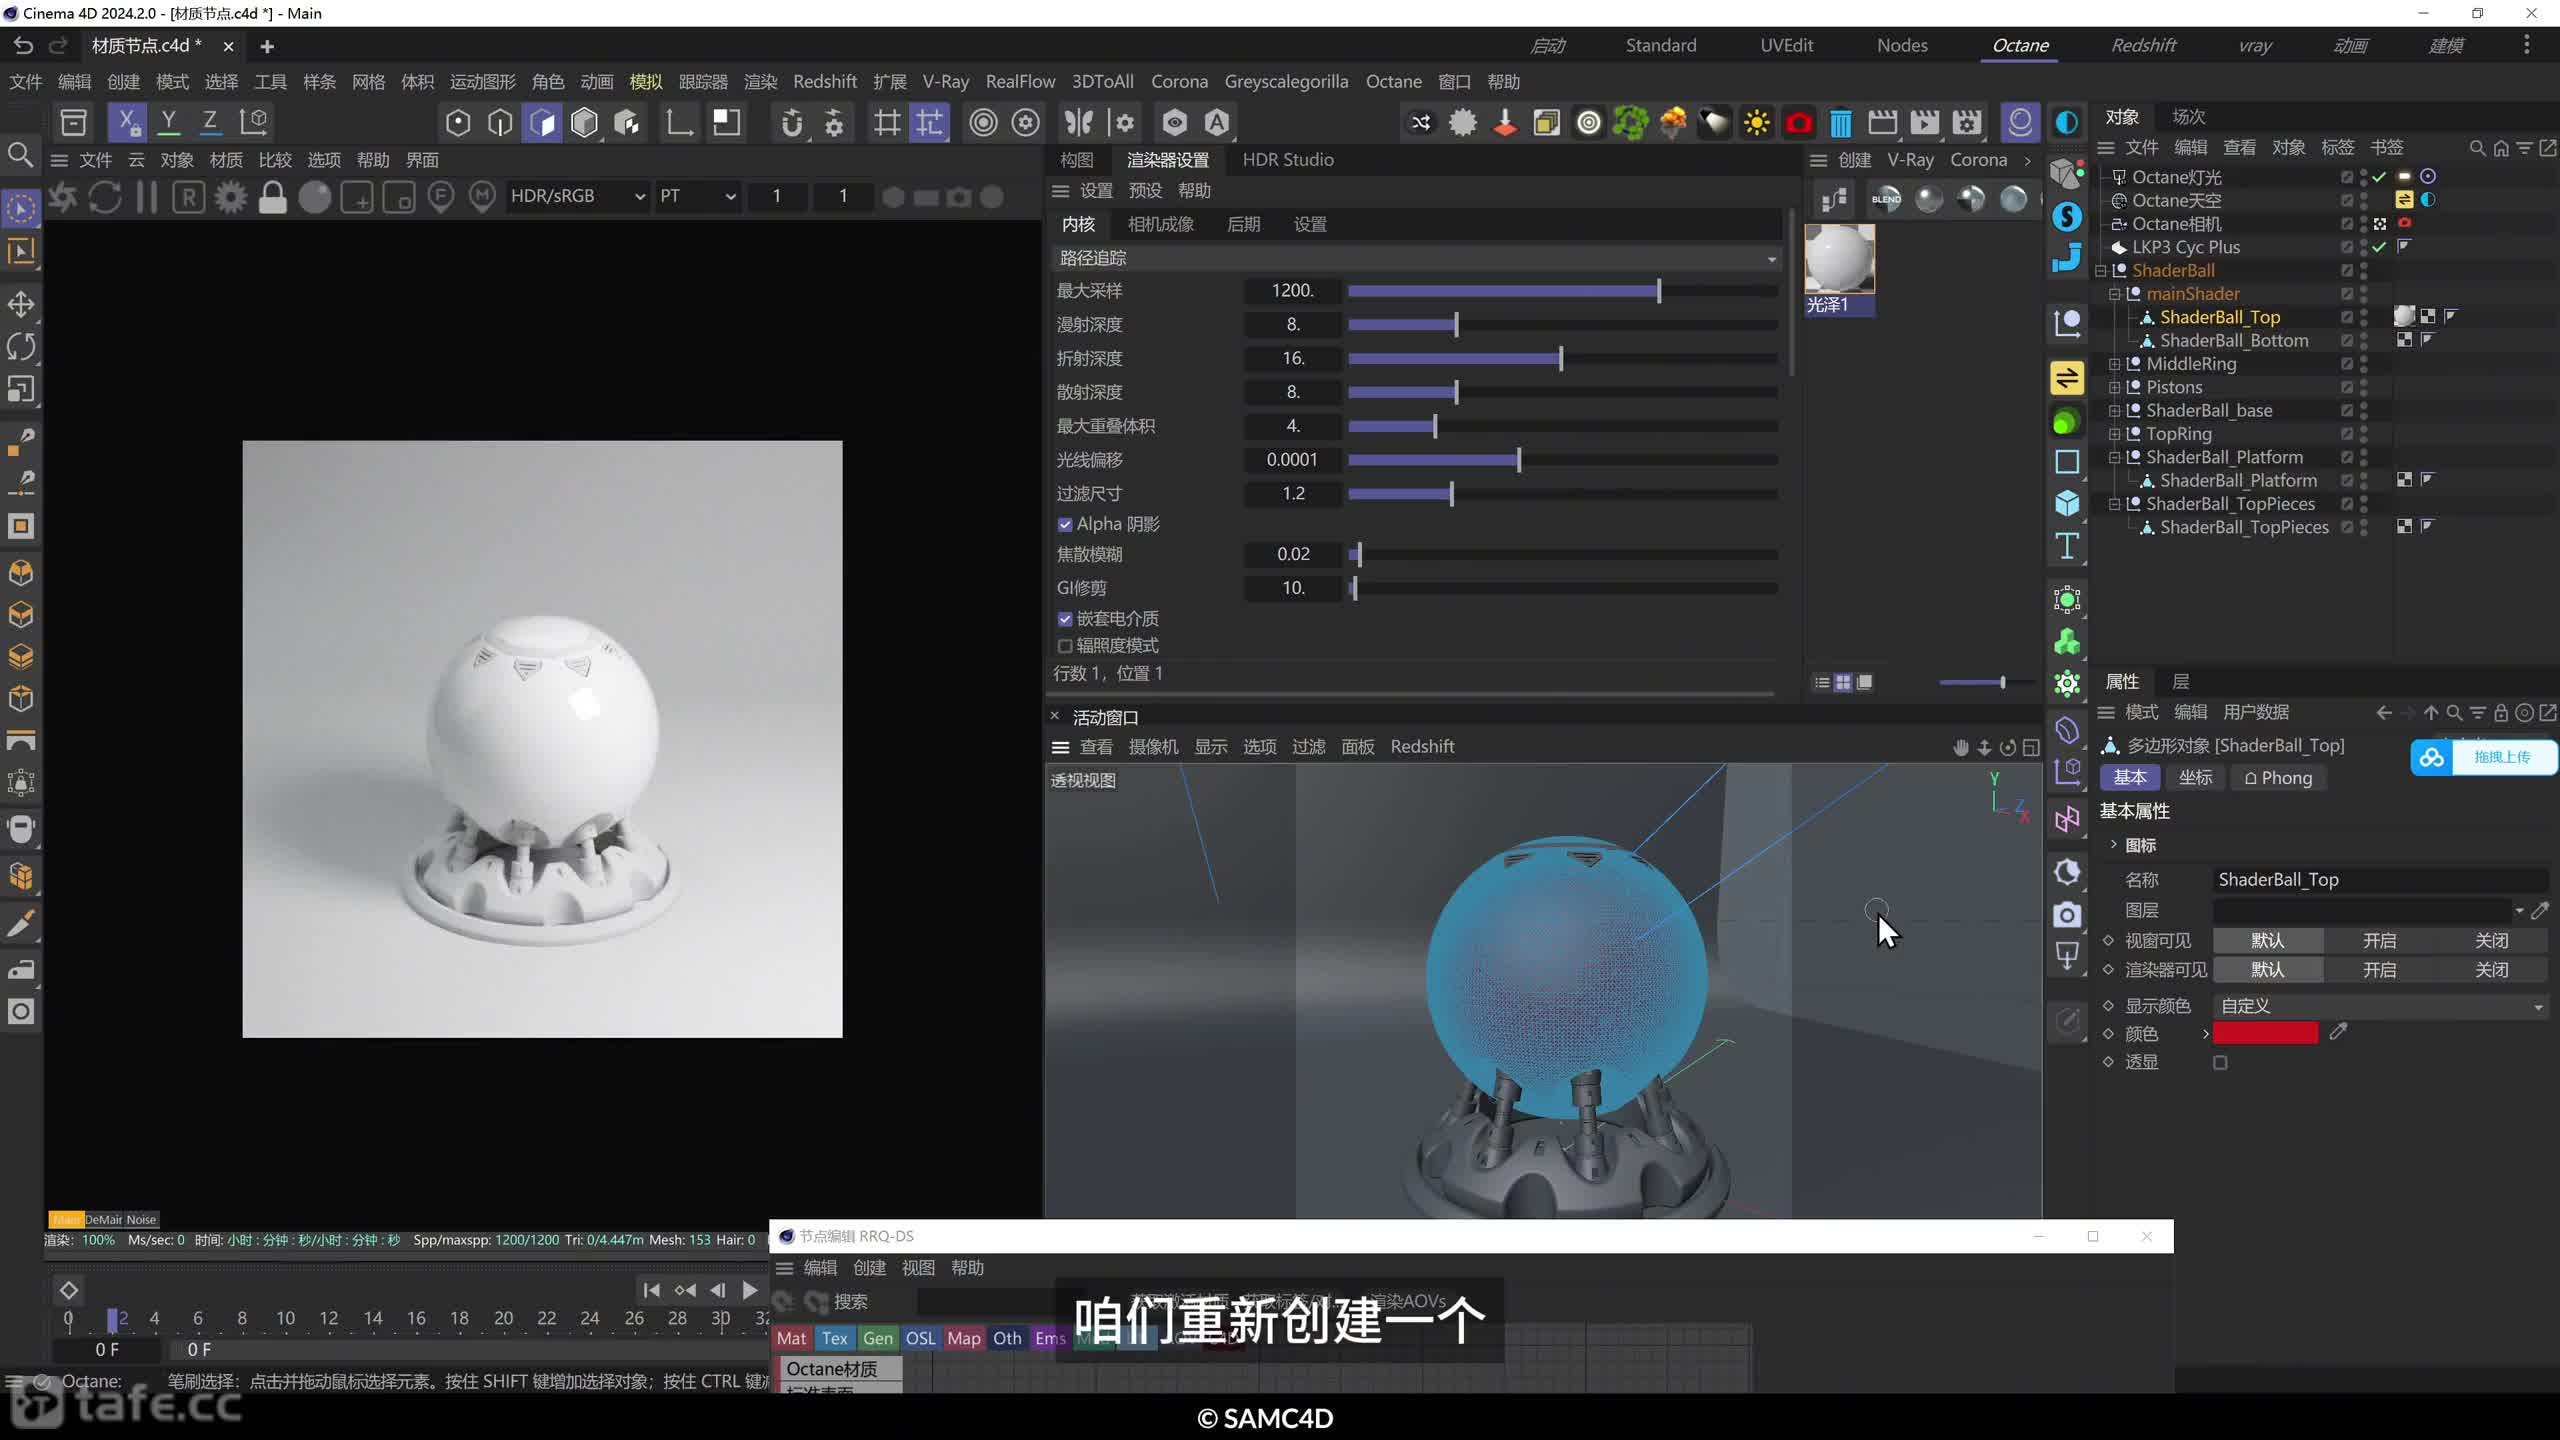2560x1440 pixels.
Task: Click the Mat button in node editor
Action: click(x=791, y=1338)
